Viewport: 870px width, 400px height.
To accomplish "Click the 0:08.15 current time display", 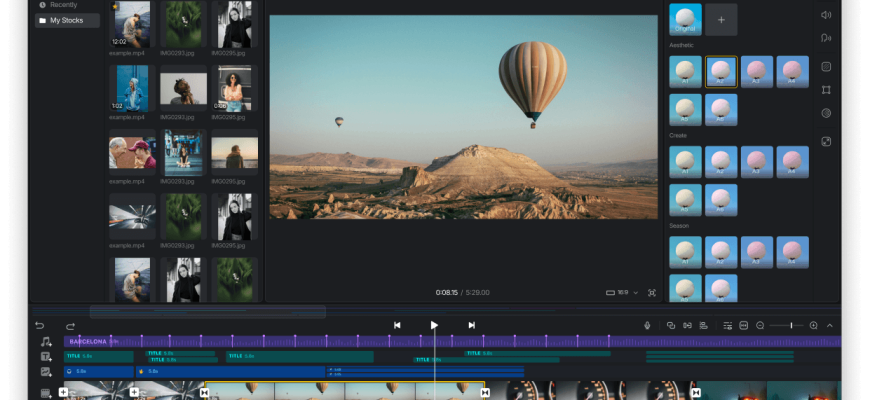I will [447, 293].
